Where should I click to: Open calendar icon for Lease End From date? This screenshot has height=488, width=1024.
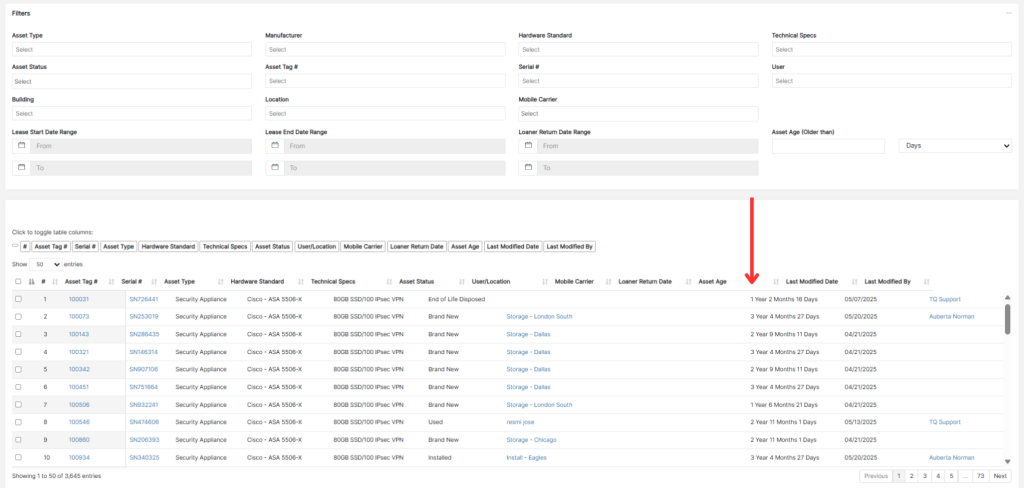275,146
